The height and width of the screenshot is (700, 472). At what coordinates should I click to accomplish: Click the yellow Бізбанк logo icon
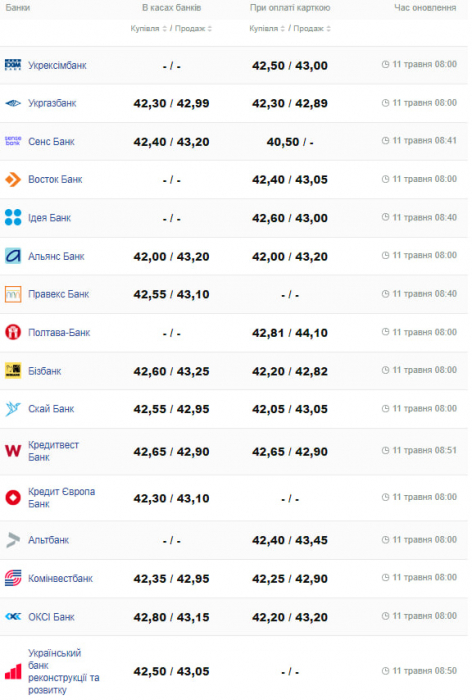[13, 371]
